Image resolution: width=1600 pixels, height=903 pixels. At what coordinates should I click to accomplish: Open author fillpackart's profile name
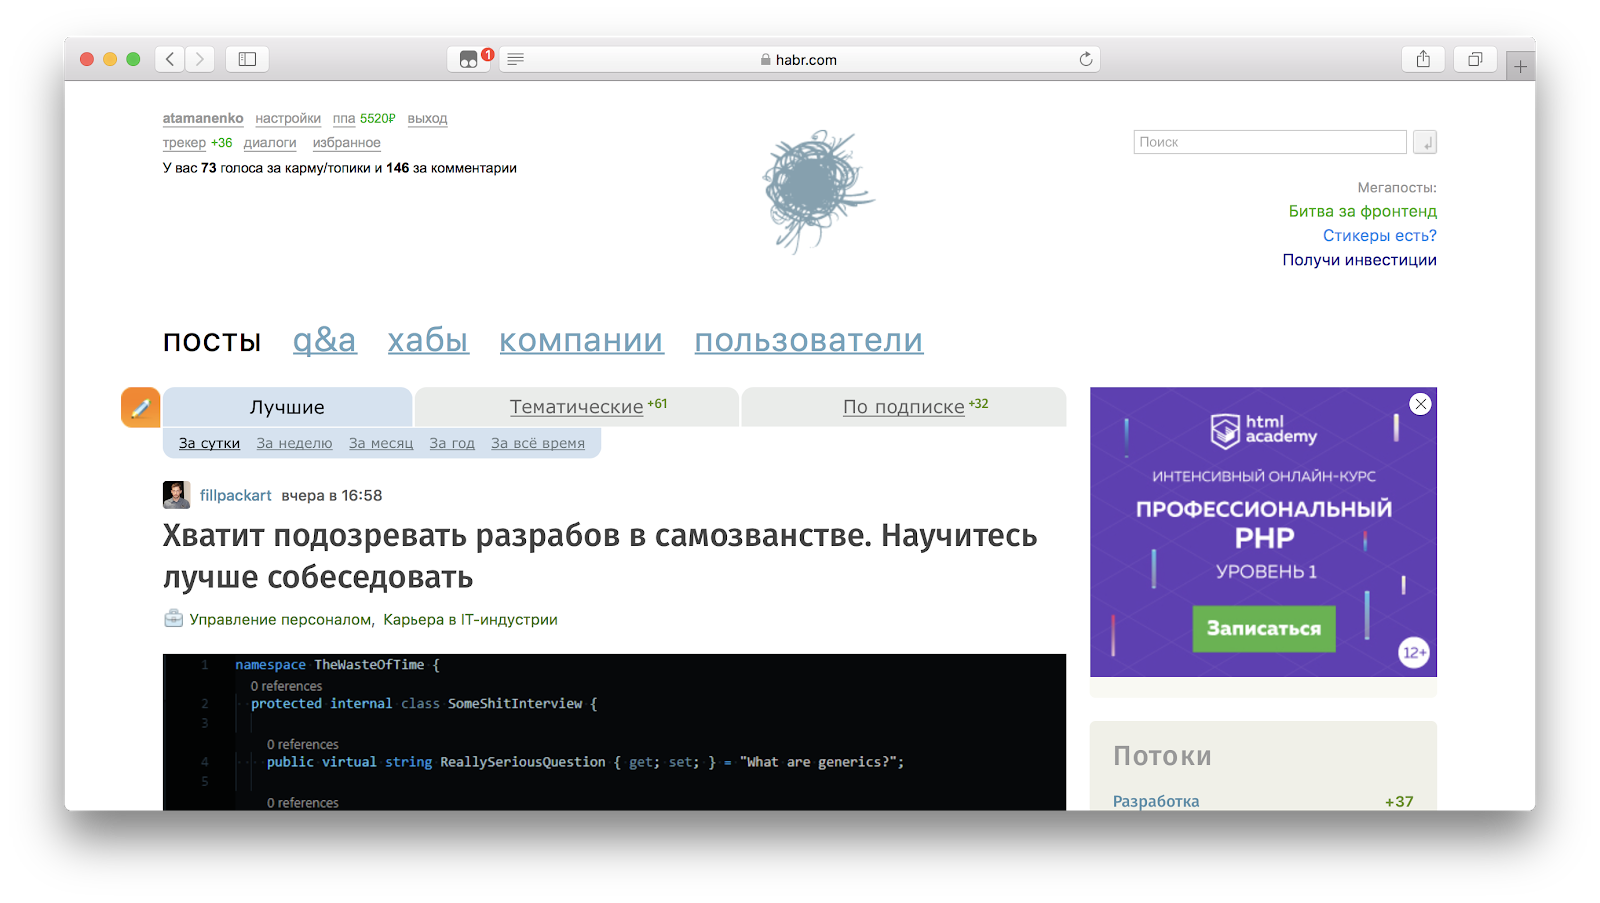tap(236, 495)
